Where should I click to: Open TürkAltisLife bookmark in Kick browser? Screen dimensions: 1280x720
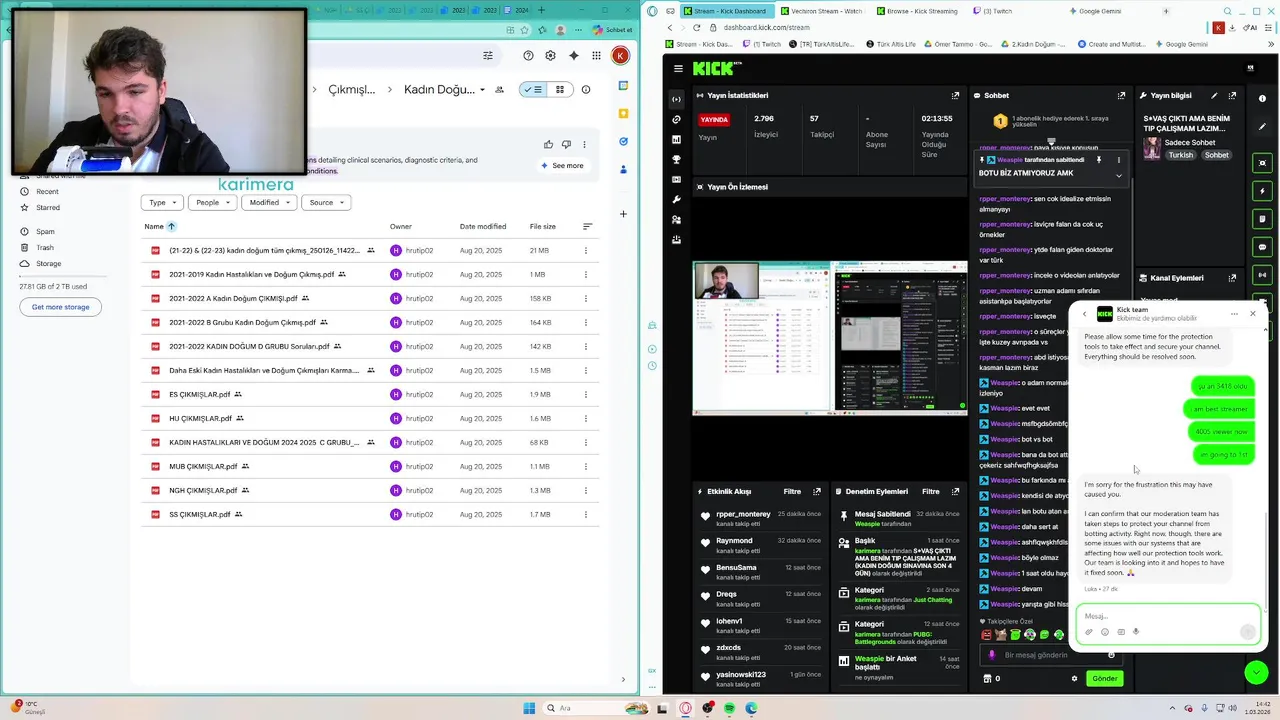[821, 44]
